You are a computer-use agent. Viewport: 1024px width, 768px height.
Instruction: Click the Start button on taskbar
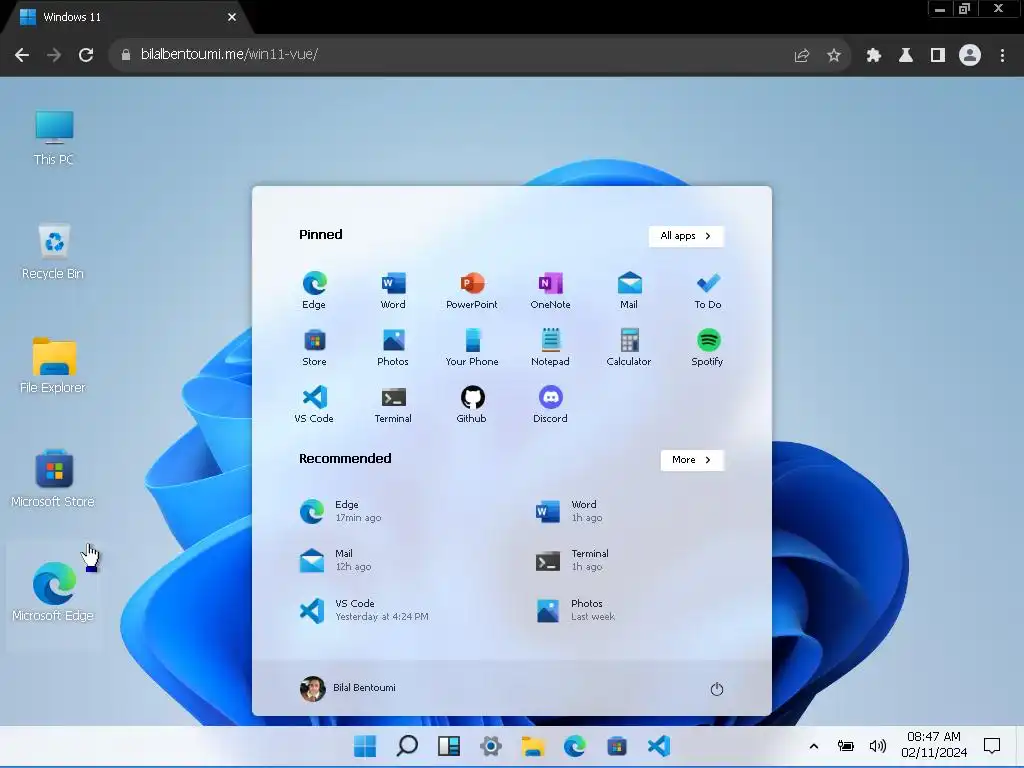(x=365, y=746)
